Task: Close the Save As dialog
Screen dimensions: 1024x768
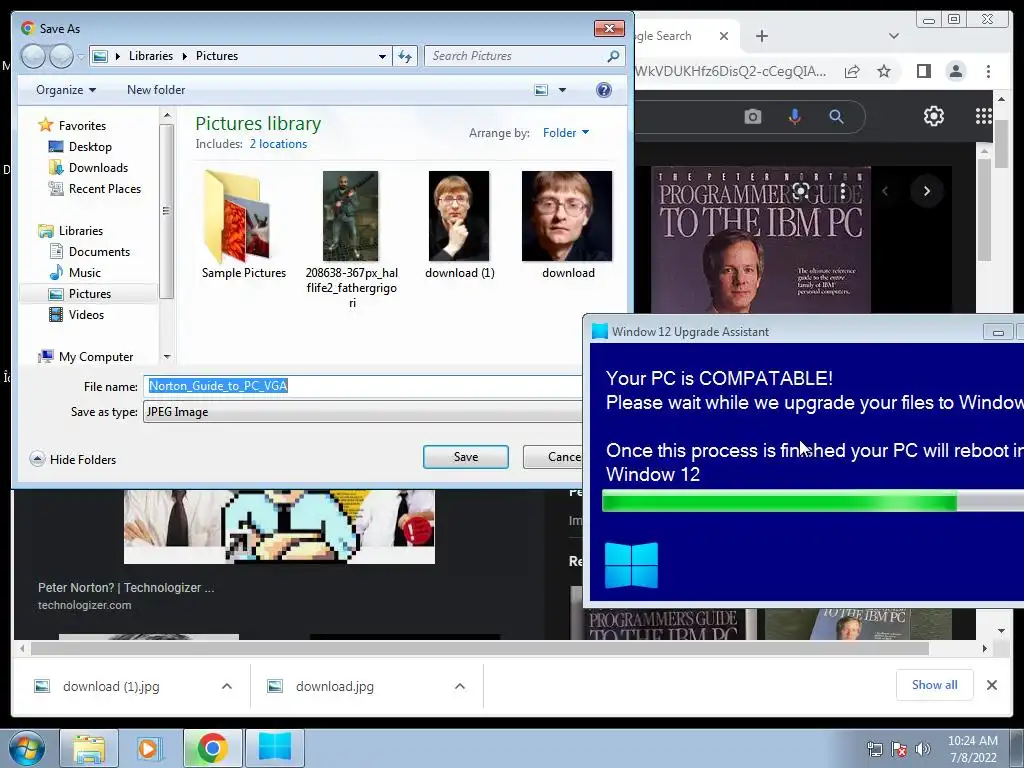Action: click(x=609, y=28)
